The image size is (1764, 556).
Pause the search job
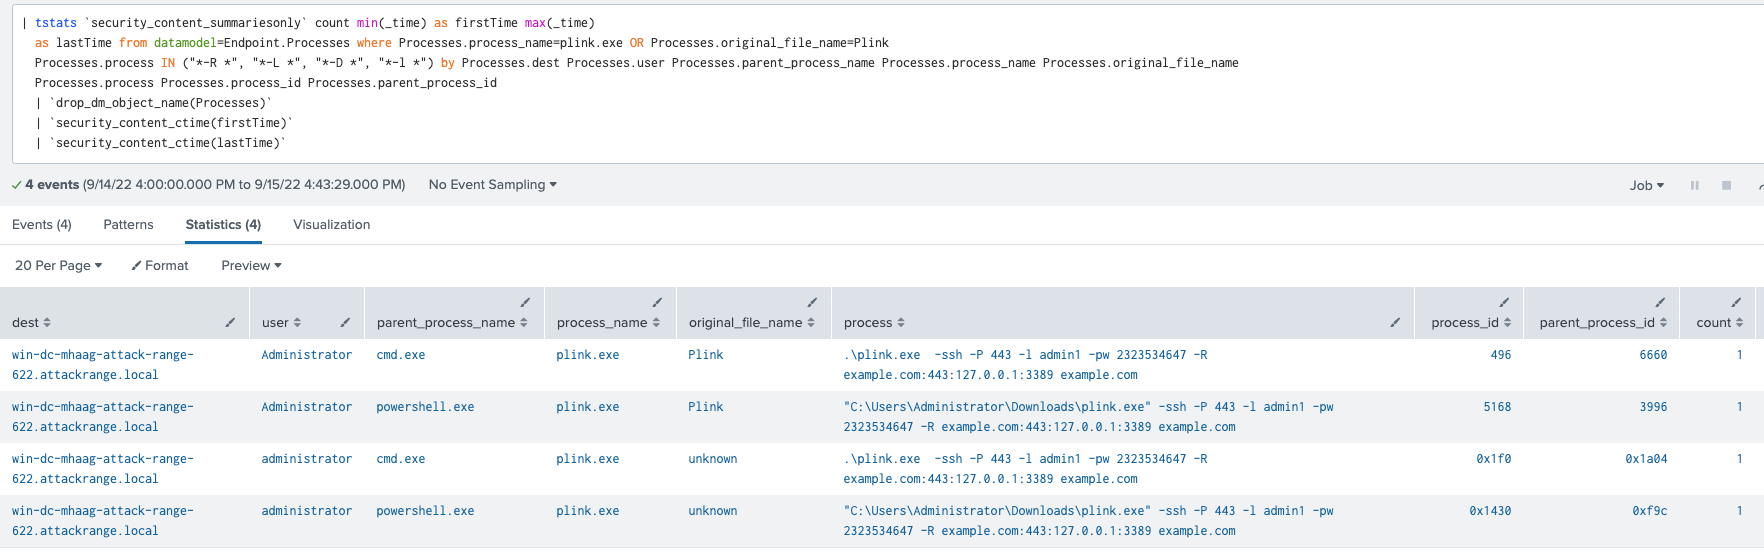[1694, 185]
